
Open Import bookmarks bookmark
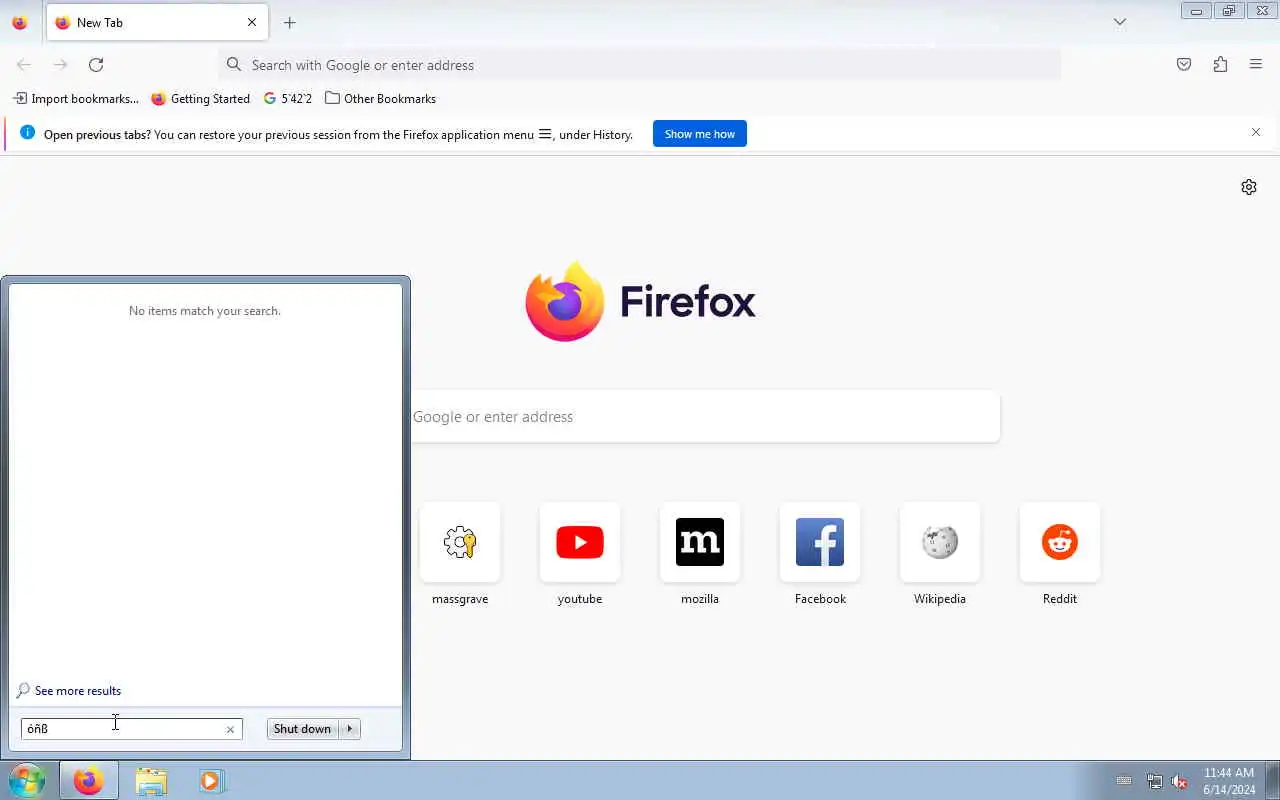click(x=76, y=99)
